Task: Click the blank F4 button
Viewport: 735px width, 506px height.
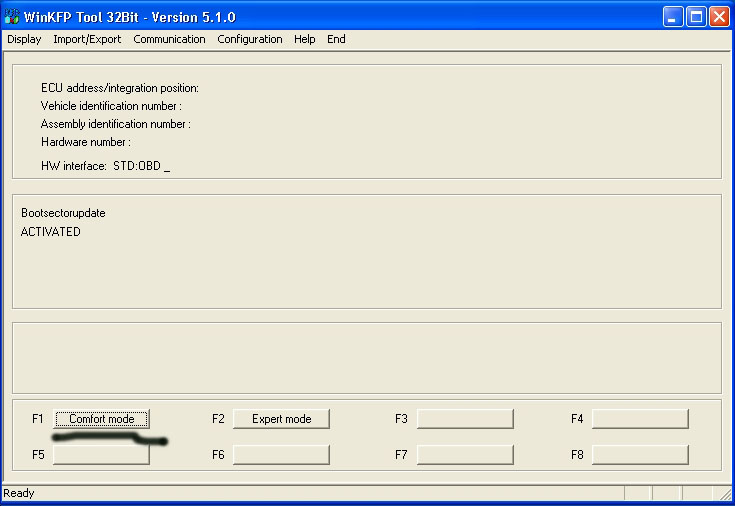Action: coord(640,419)
